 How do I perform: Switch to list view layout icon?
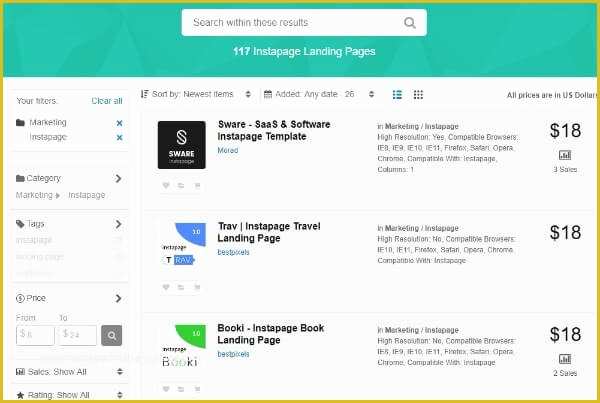(x=397, y=95)
